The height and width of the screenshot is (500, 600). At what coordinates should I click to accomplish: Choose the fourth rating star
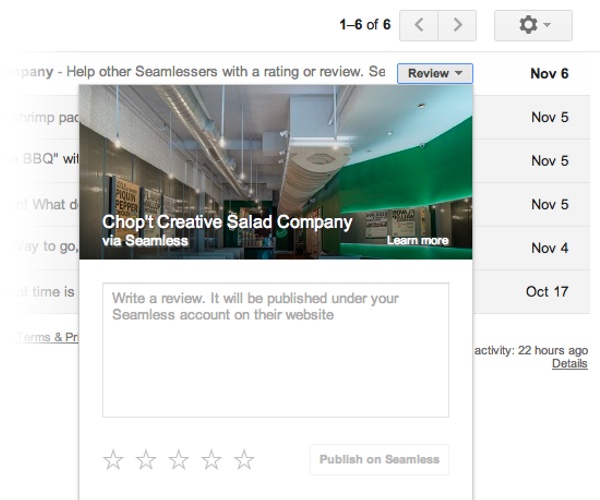[x=212, y=460]
